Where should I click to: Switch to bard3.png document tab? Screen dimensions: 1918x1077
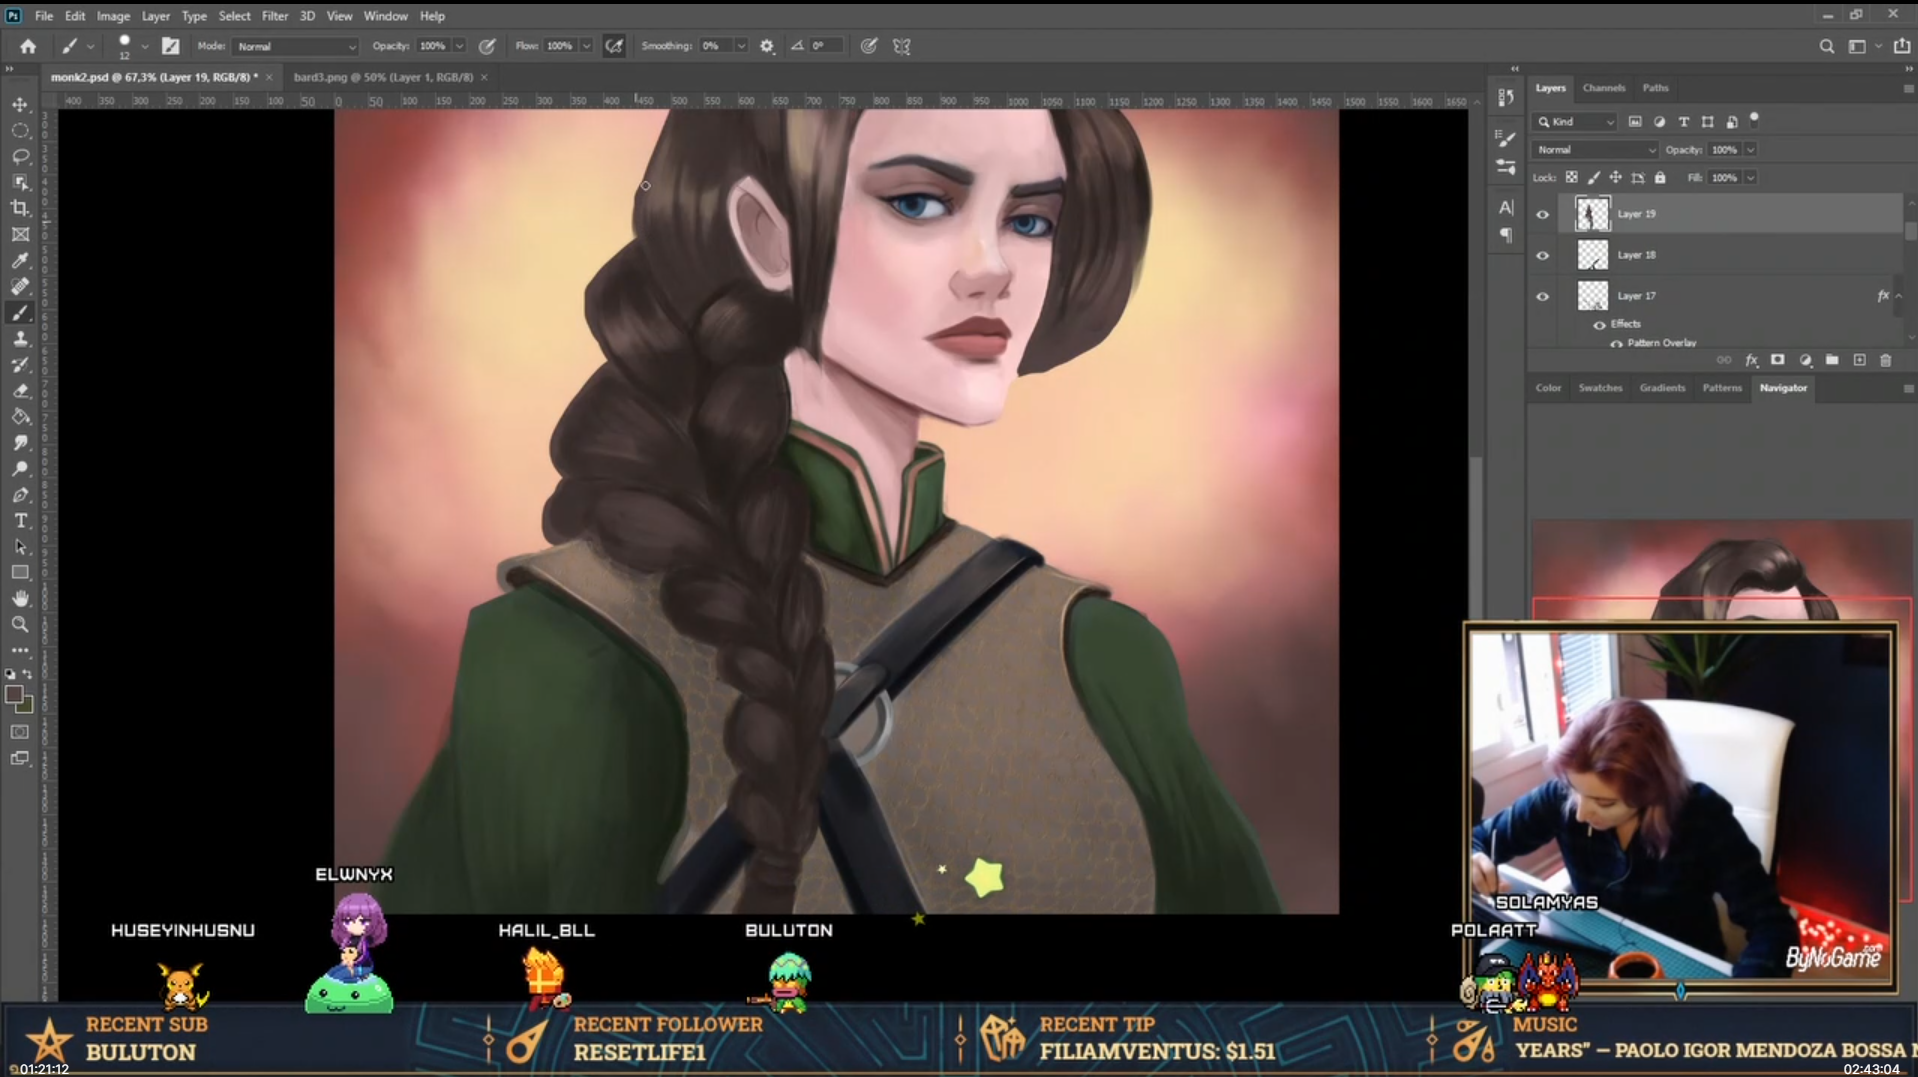[x=383, y=77]
